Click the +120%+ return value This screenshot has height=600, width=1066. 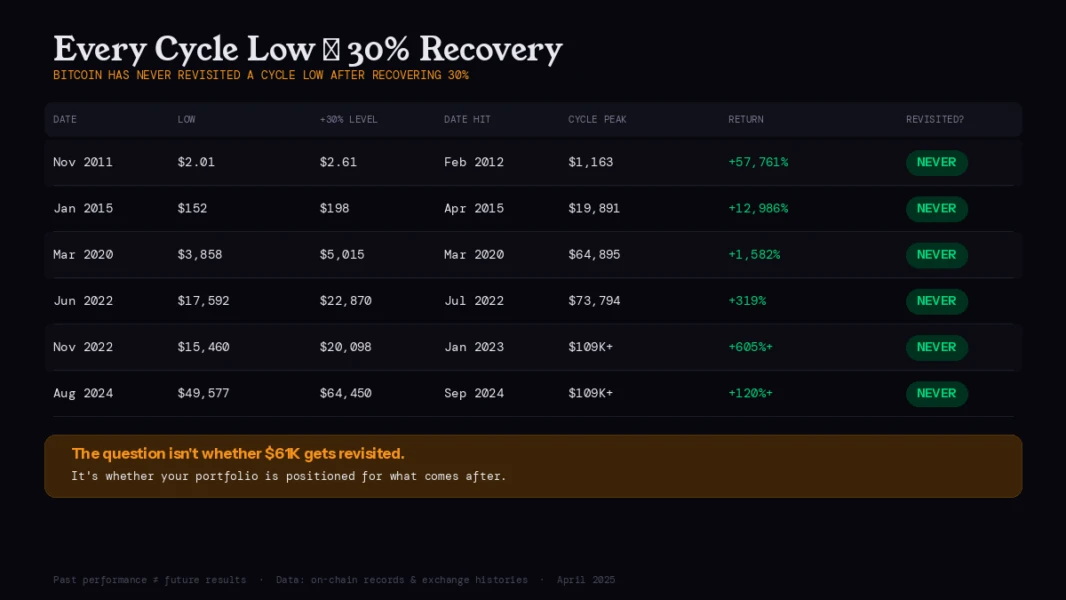pyautogui.click(x=750, y=394)
